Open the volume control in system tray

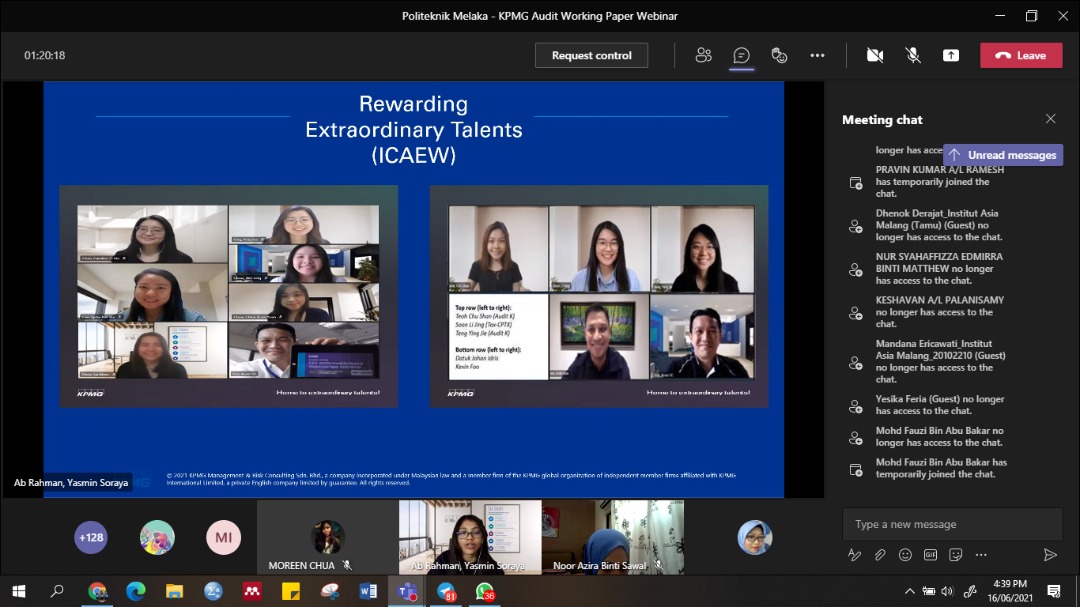(948, 591)
